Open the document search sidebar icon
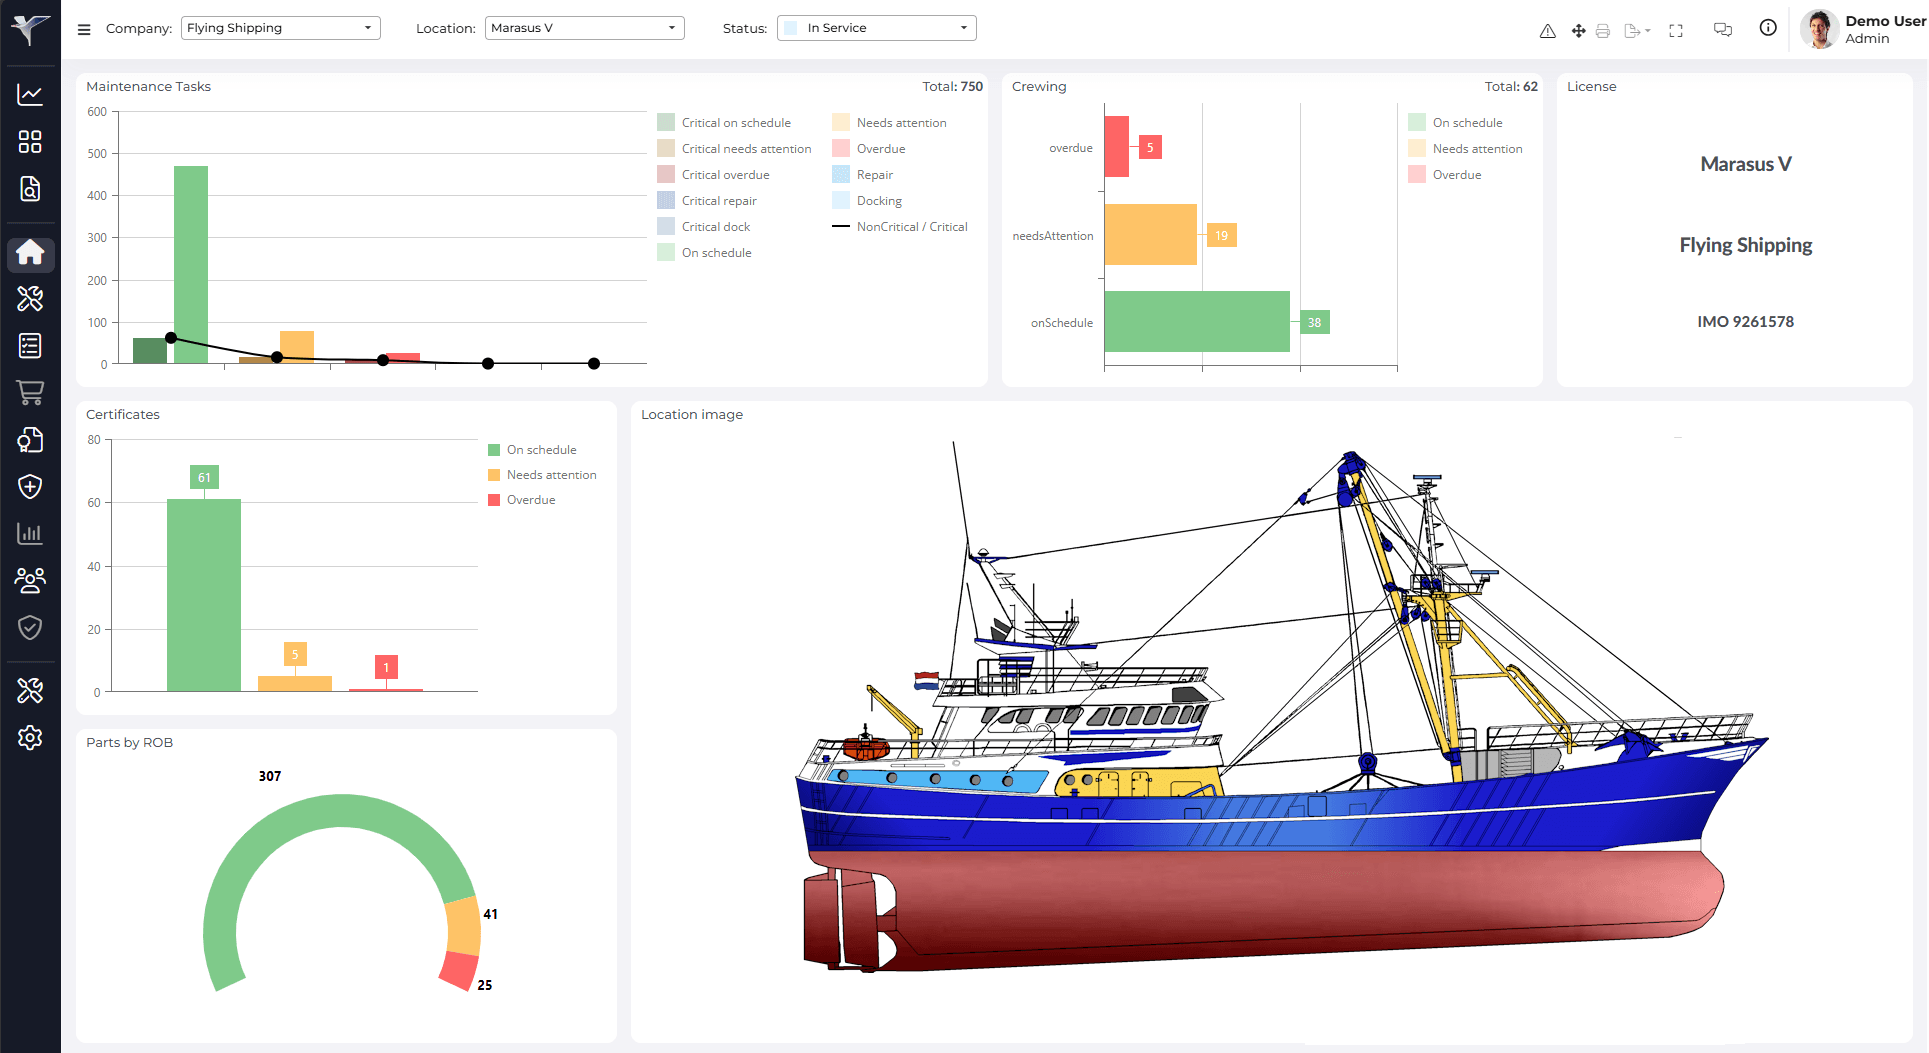Viewport: 1929px width, 1053px height. [30, 189]
